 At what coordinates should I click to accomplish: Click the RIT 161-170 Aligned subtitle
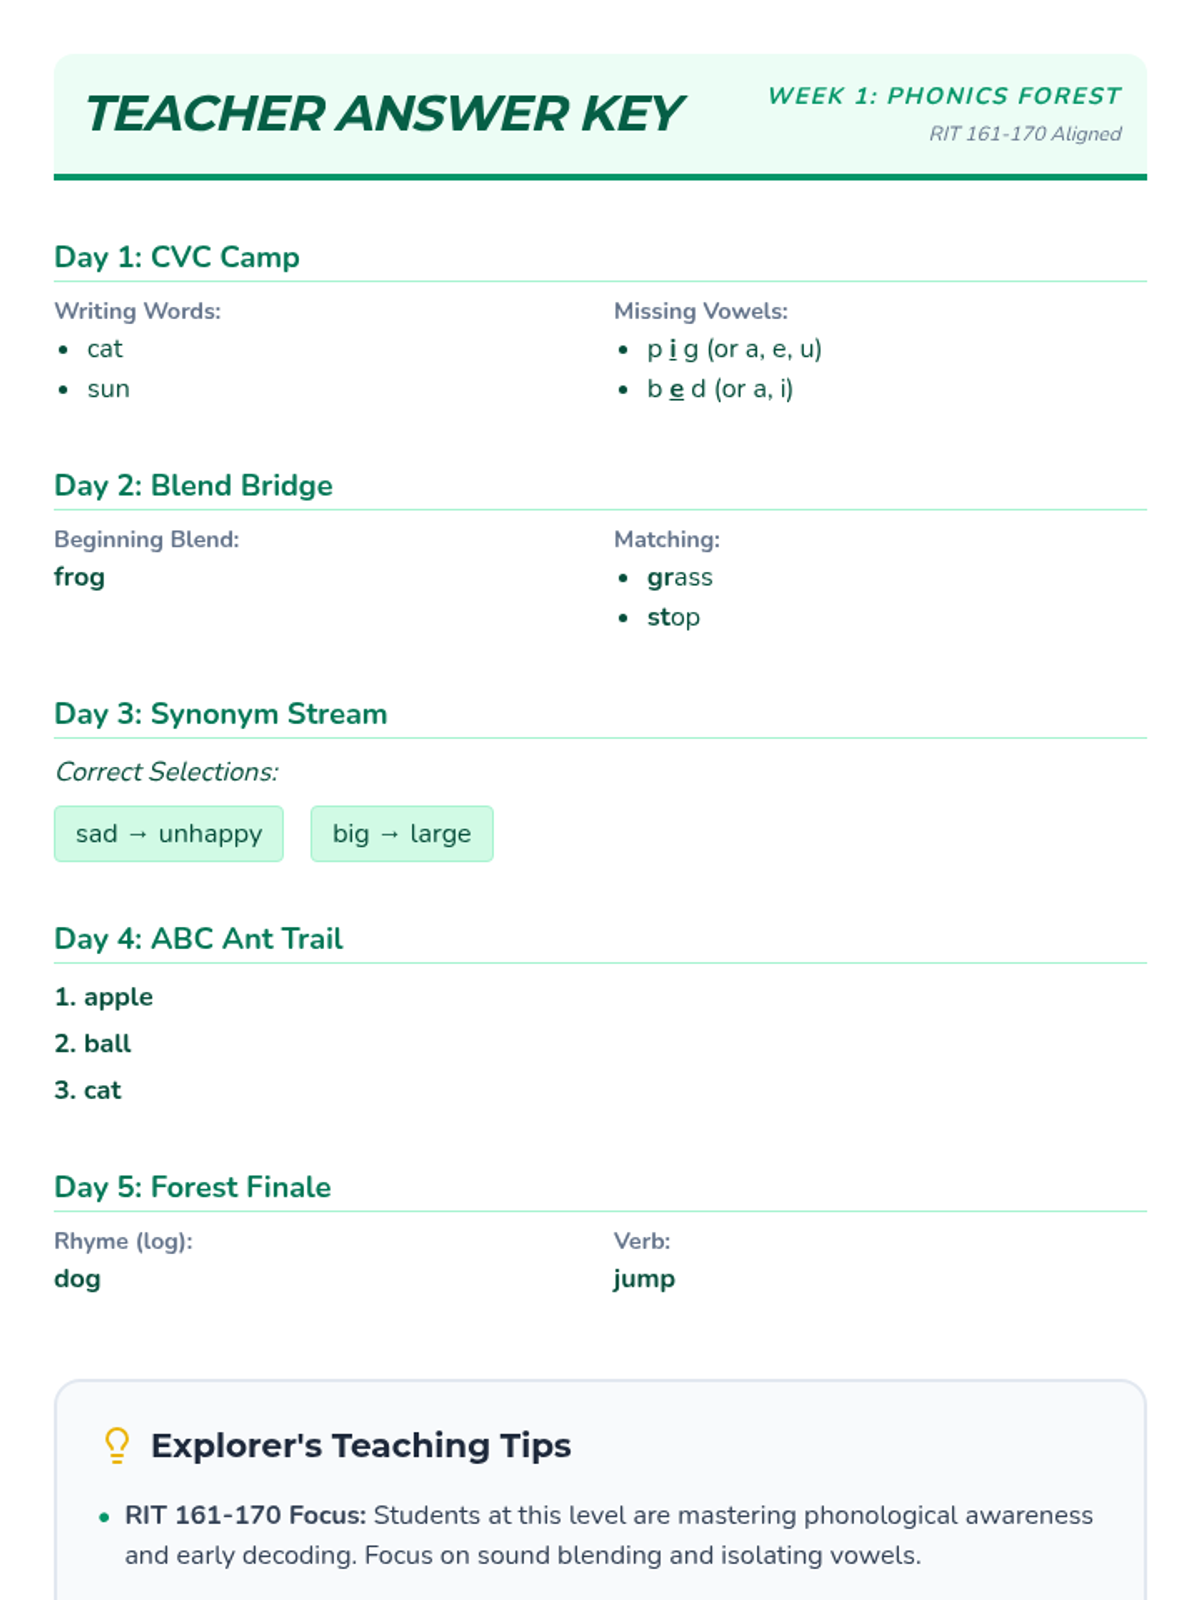tap(1025, 134)
